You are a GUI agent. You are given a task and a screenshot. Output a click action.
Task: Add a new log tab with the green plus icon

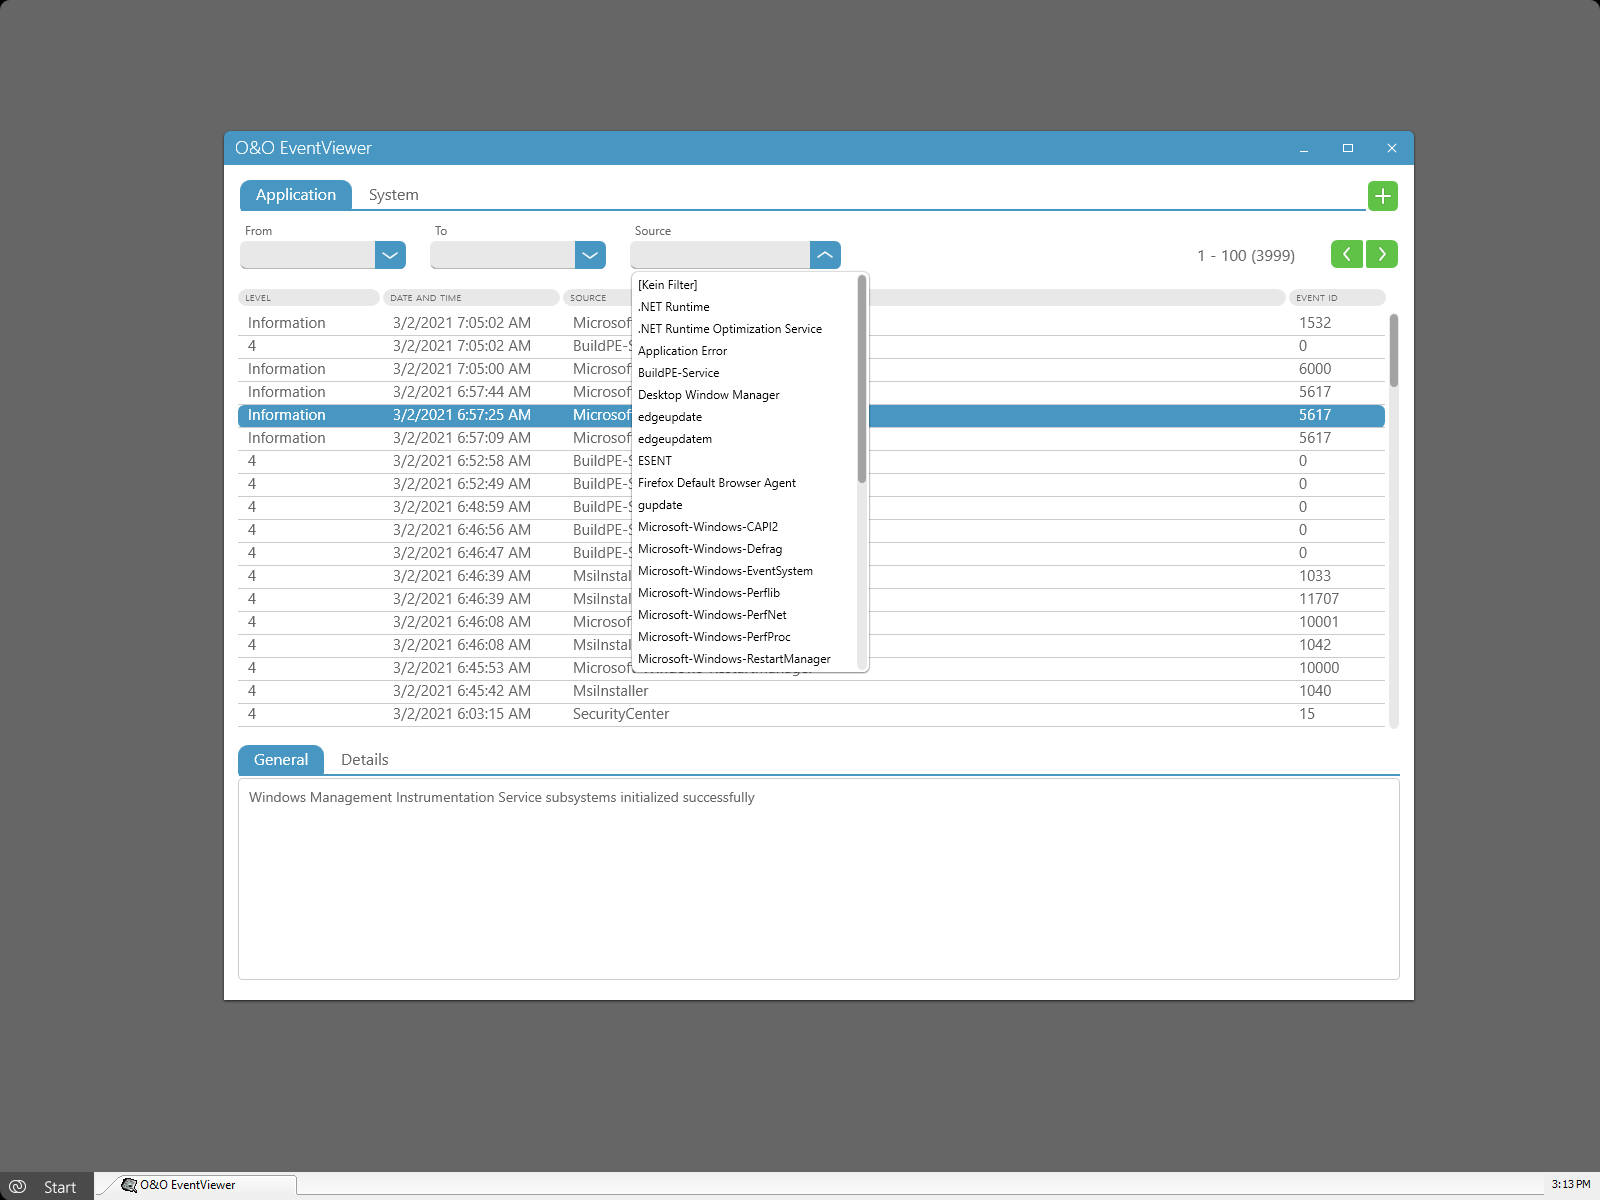(x=1382, y=196)
